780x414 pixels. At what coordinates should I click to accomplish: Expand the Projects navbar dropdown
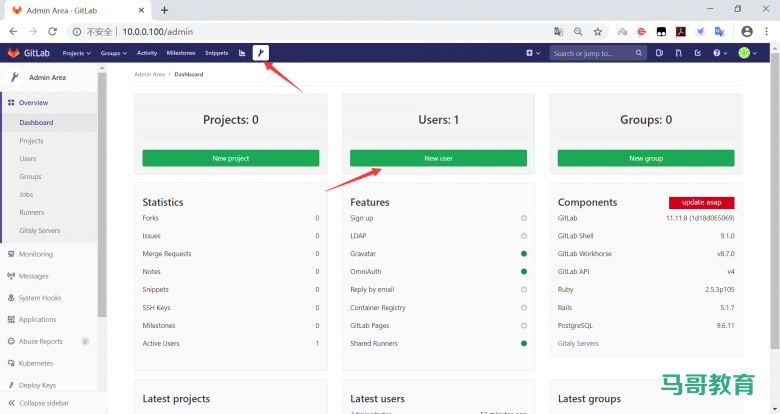(x=77, y=53)
